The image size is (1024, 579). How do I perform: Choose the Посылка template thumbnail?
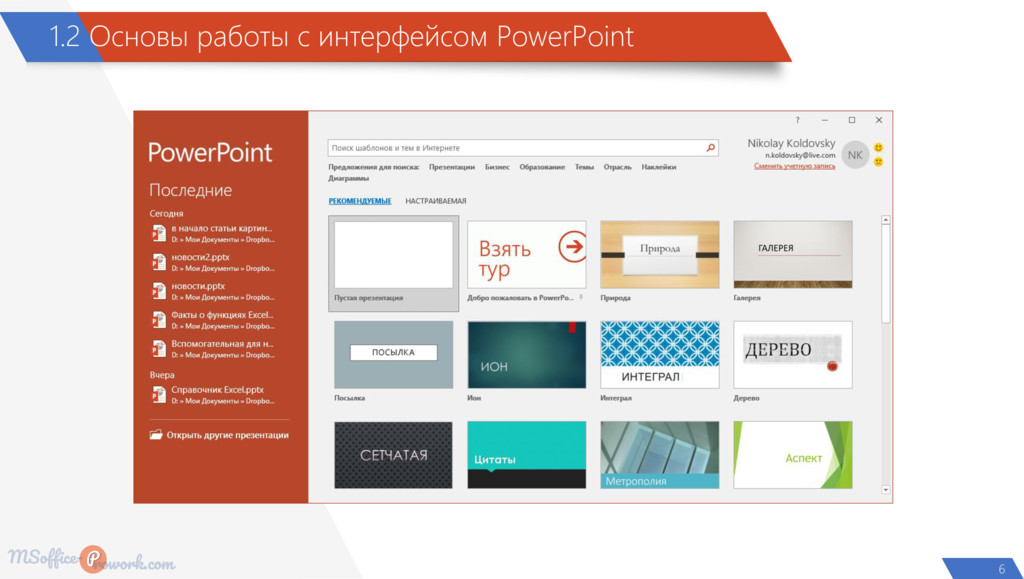393,354
